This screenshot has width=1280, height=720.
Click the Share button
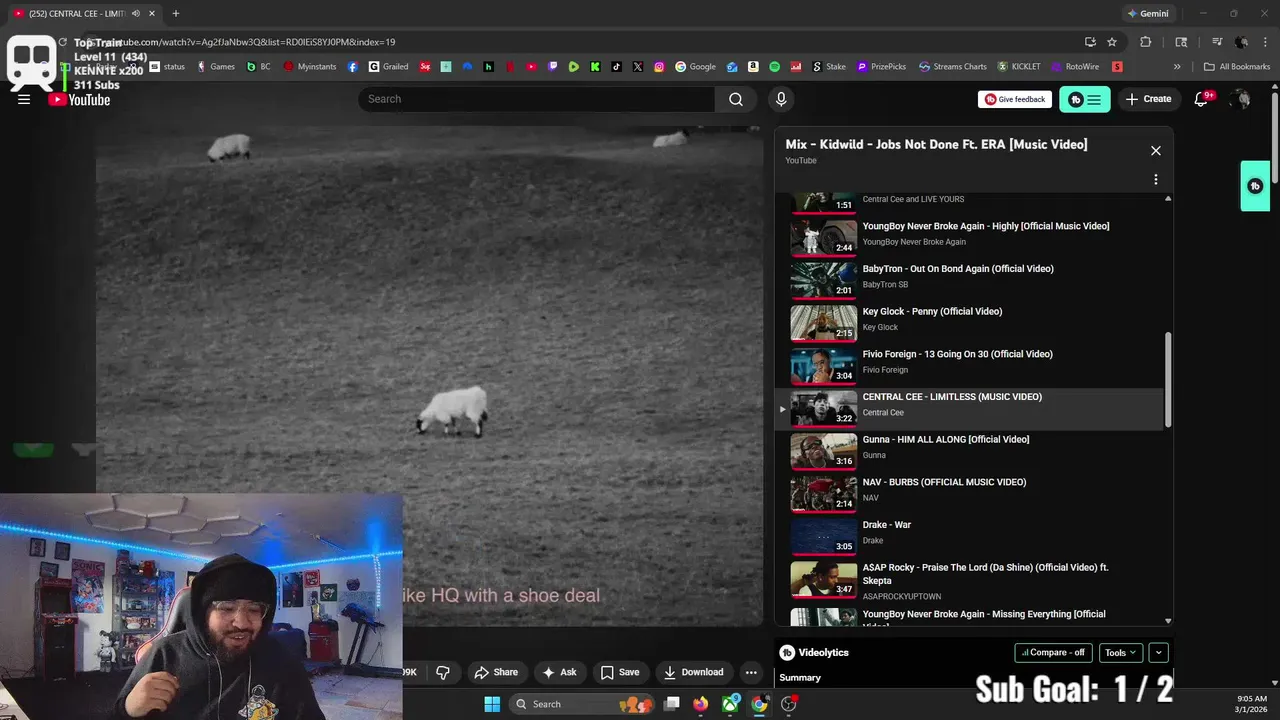[496, 672]
